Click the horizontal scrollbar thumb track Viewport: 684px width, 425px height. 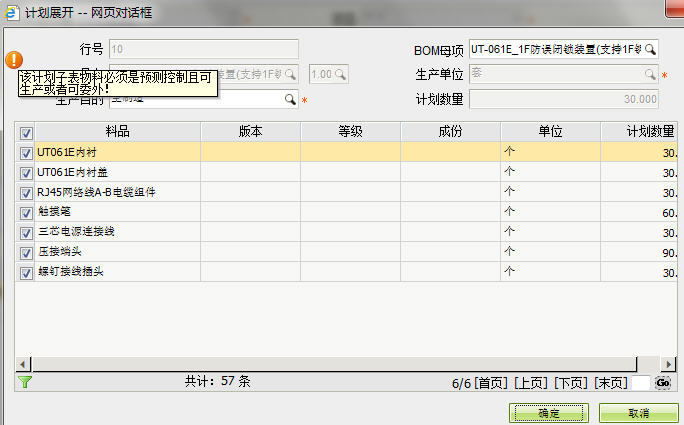pos(335,364)
